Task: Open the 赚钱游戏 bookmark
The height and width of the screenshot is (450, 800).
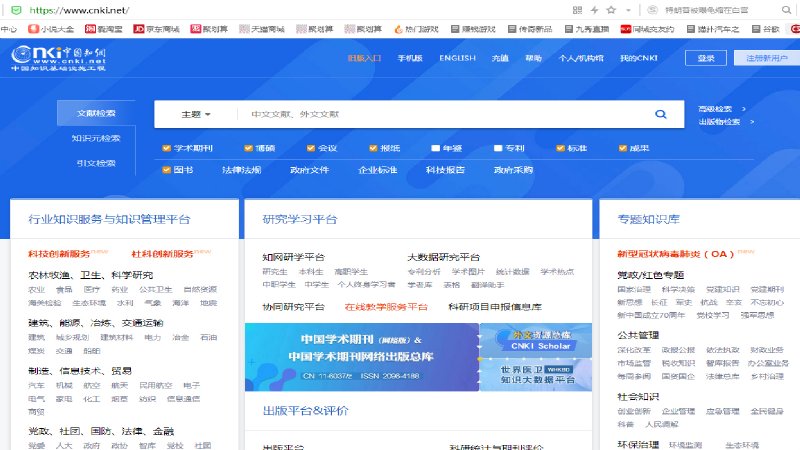Action: (x=473, y=29)
